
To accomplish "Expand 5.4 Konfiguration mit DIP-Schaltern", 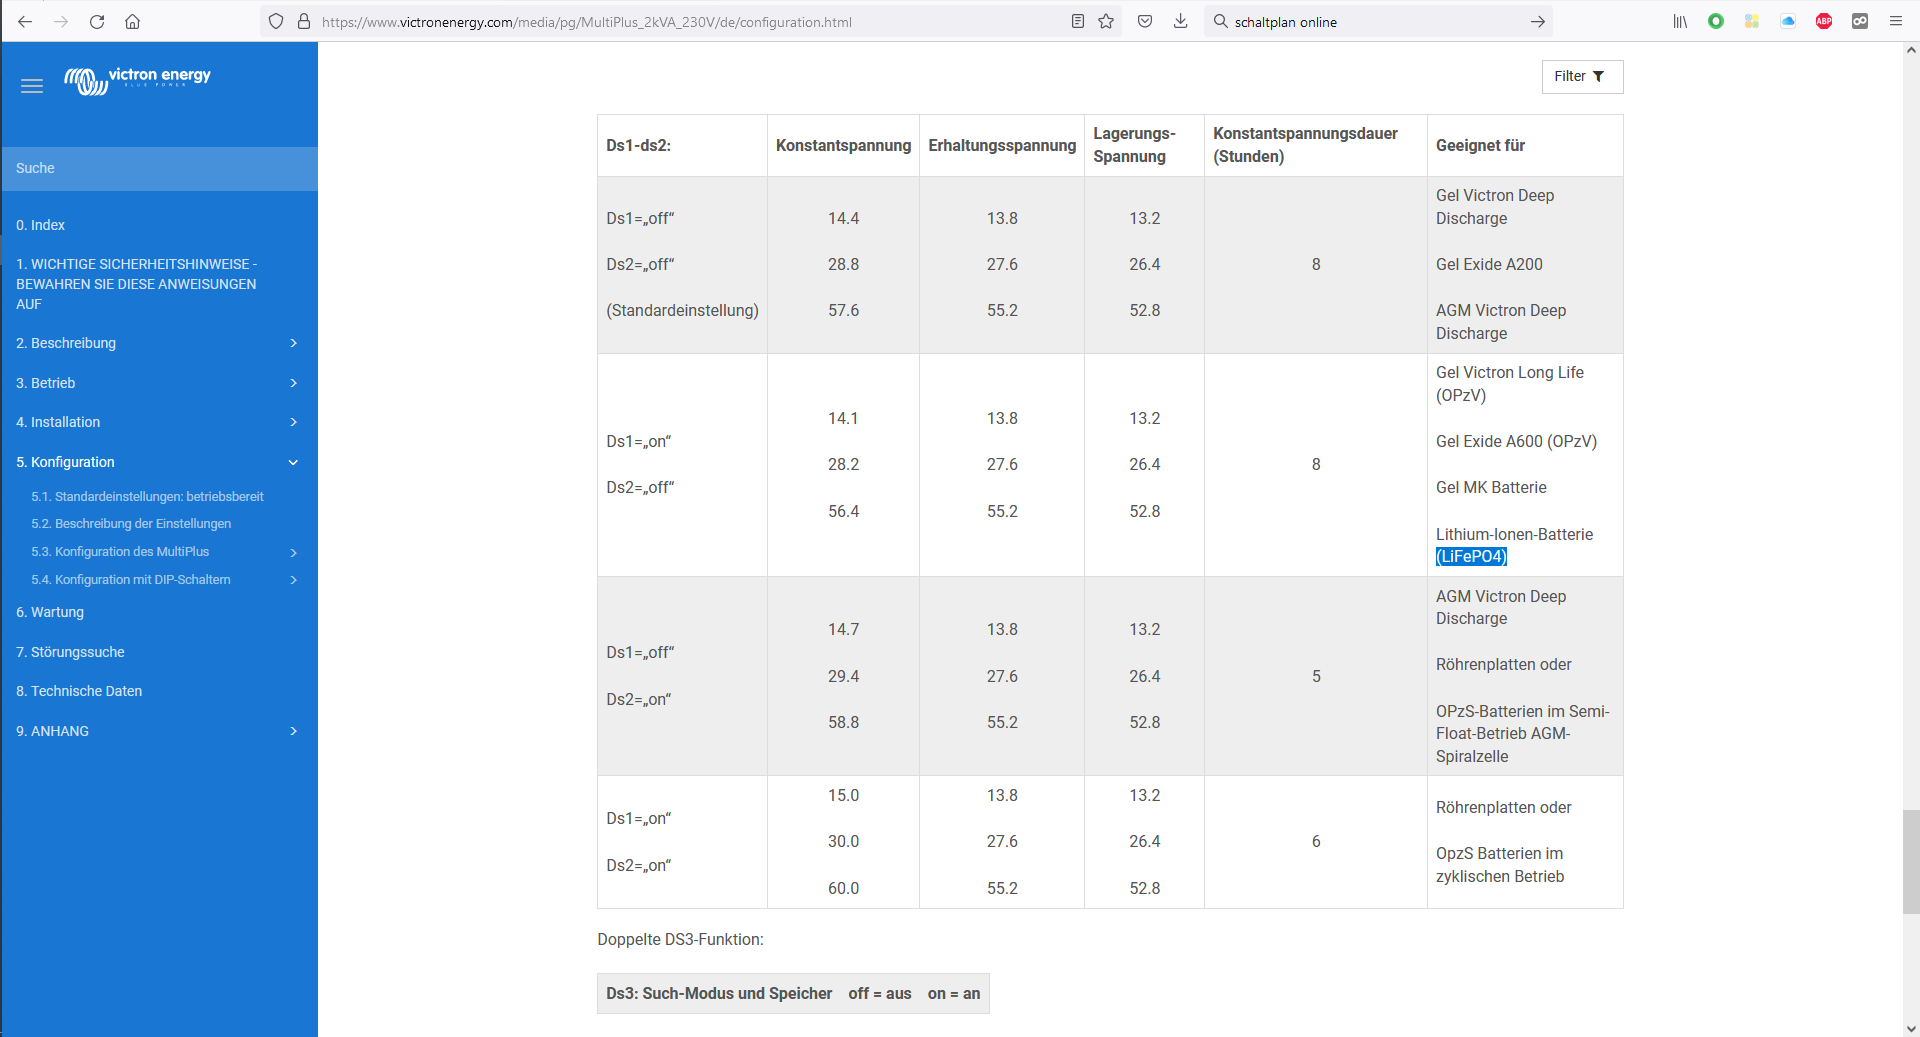I will [x=293, y=580].
